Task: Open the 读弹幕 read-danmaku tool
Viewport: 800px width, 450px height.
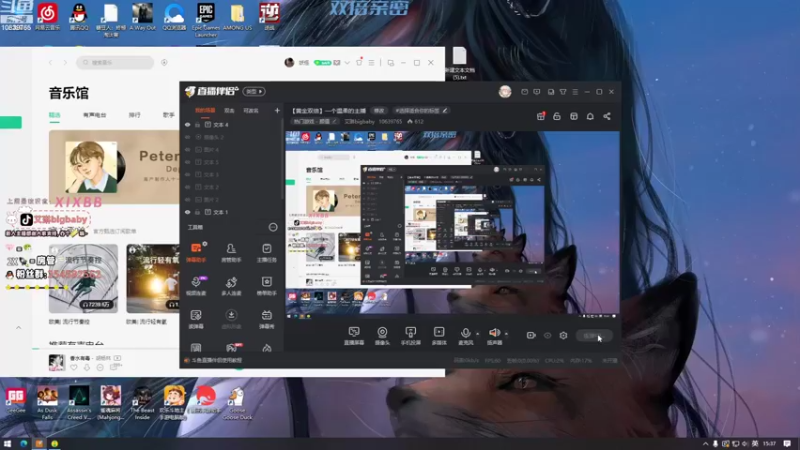Action: coord(196,319)
